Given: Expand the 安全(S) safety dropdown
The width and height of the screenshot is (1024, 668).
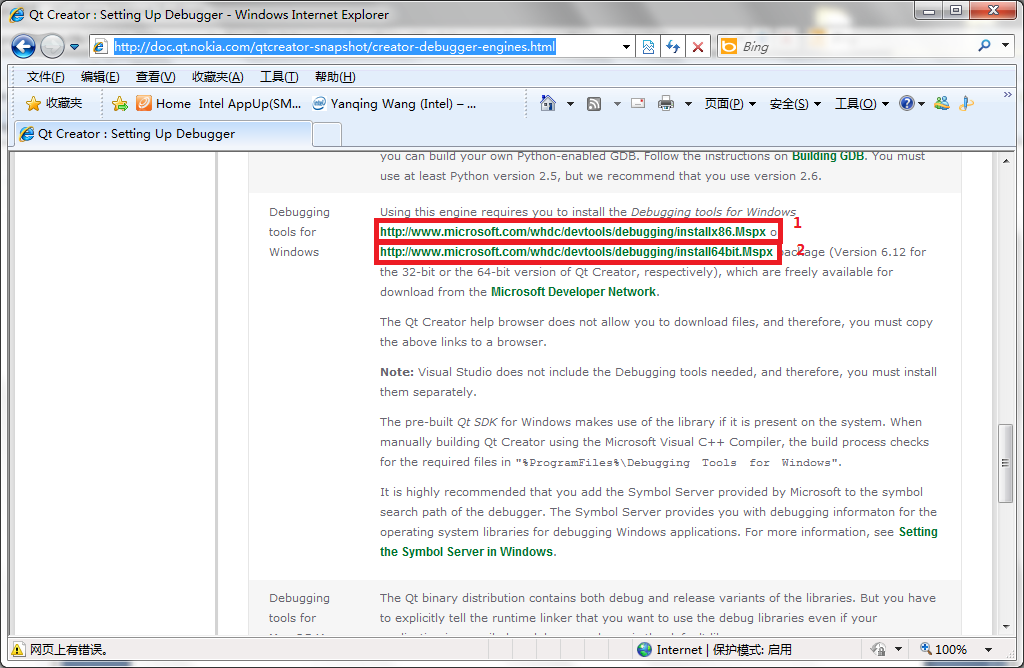Looking at the screenshot, I should coord(795,103).
